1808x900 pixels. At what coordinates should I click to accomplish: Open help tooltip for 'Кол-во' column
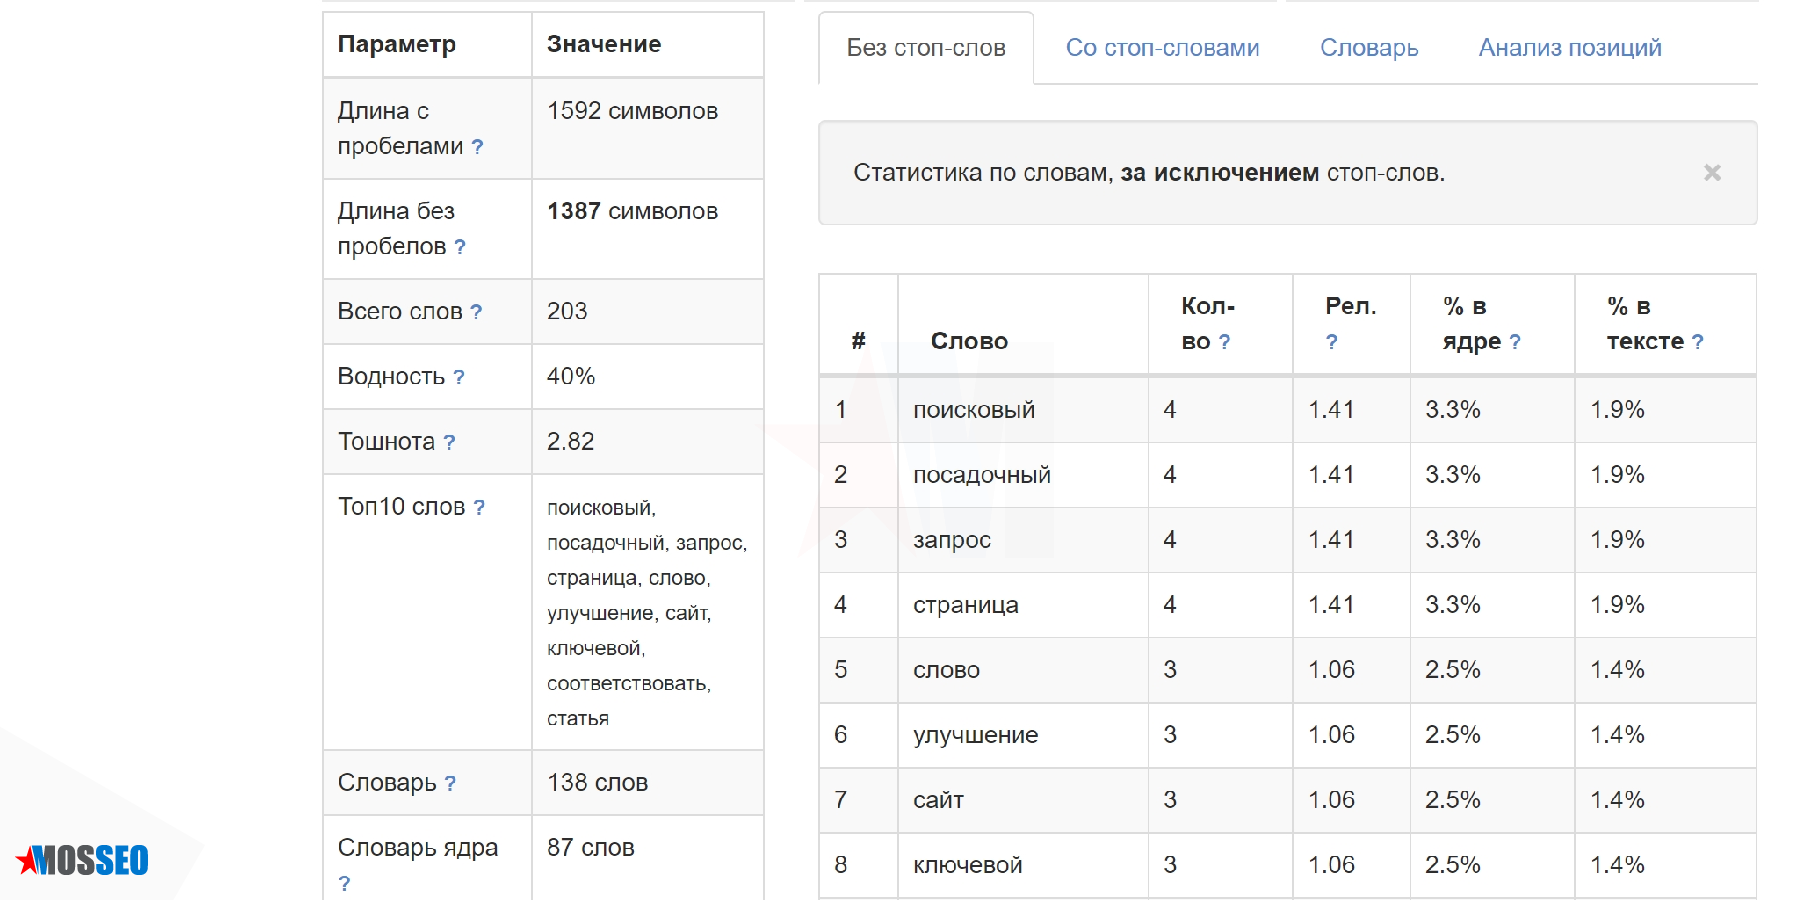click(x=1224, y=342)
